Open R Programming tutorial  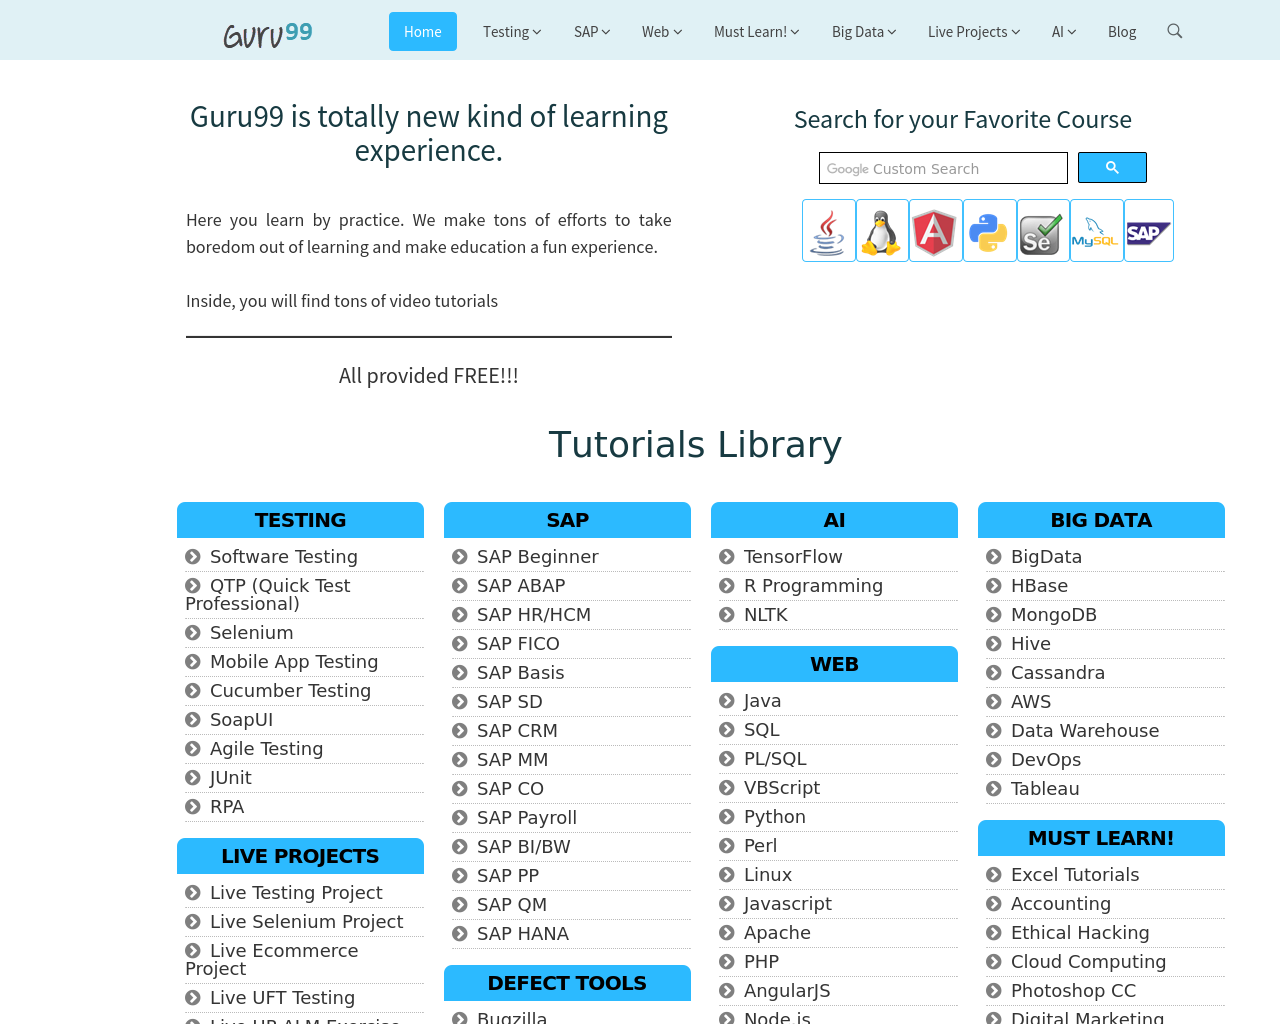[813, 586]
